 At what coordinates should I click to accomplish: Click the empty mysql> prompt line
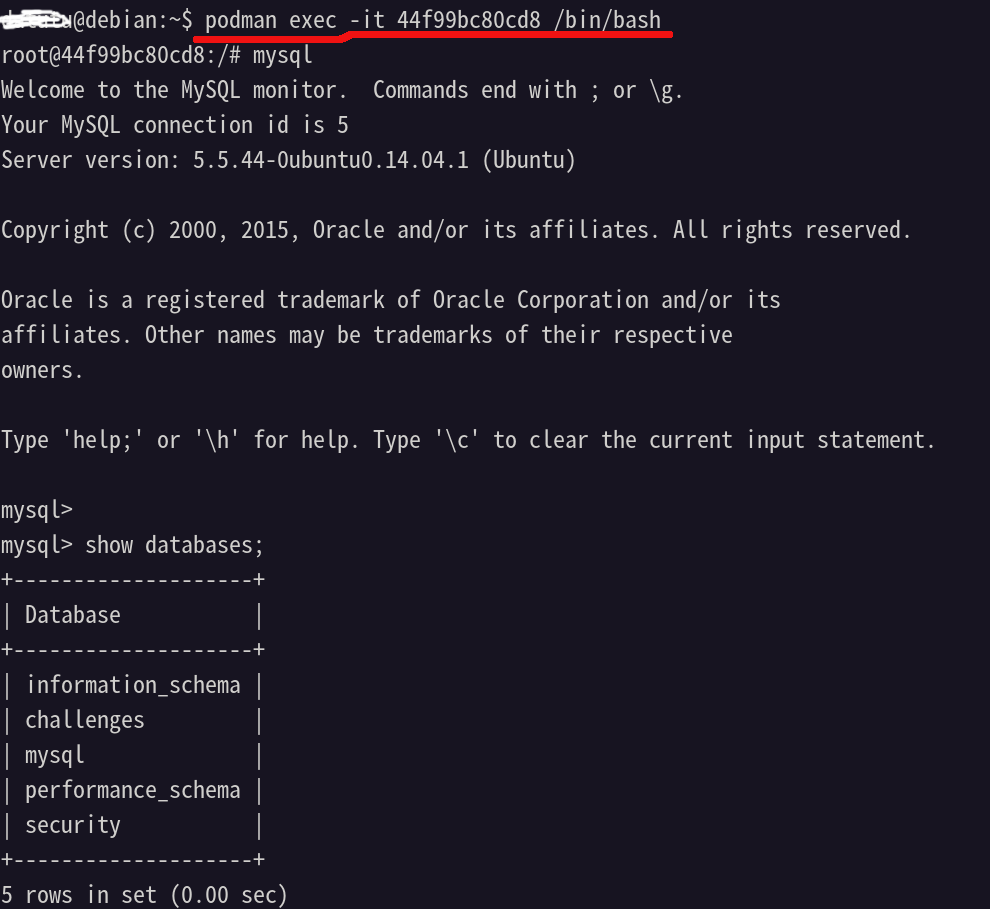click(37, 510)
